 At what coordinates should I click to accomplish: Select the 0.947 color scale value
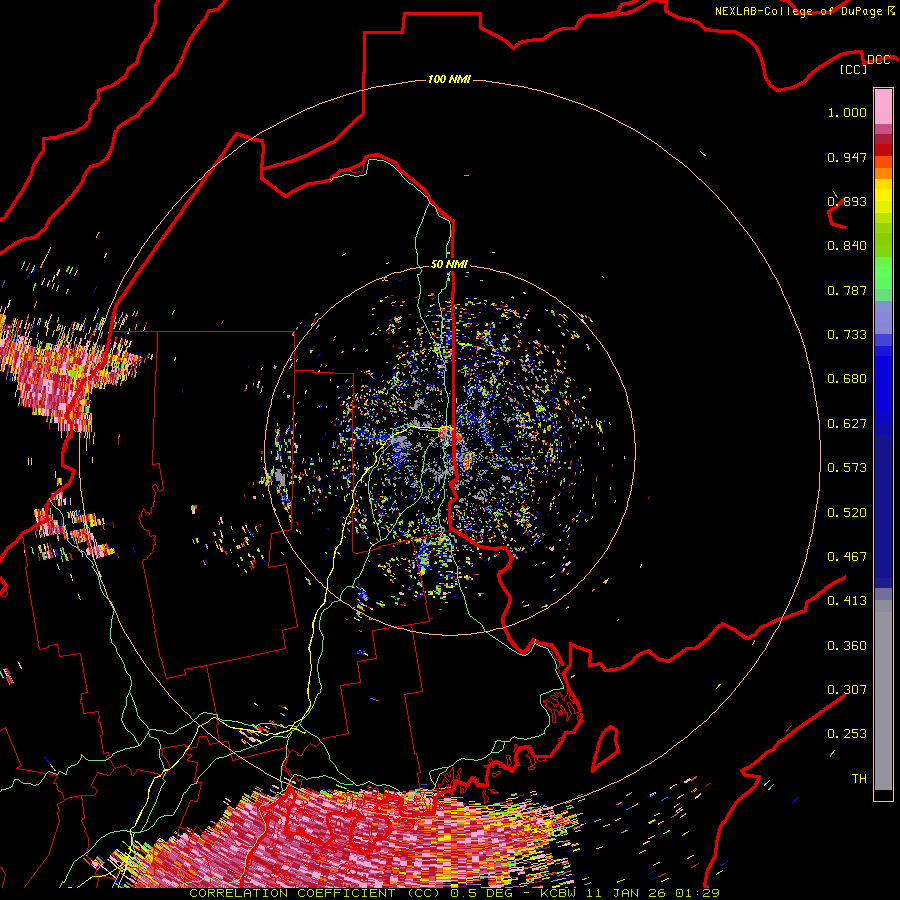[x=847, y=157]
